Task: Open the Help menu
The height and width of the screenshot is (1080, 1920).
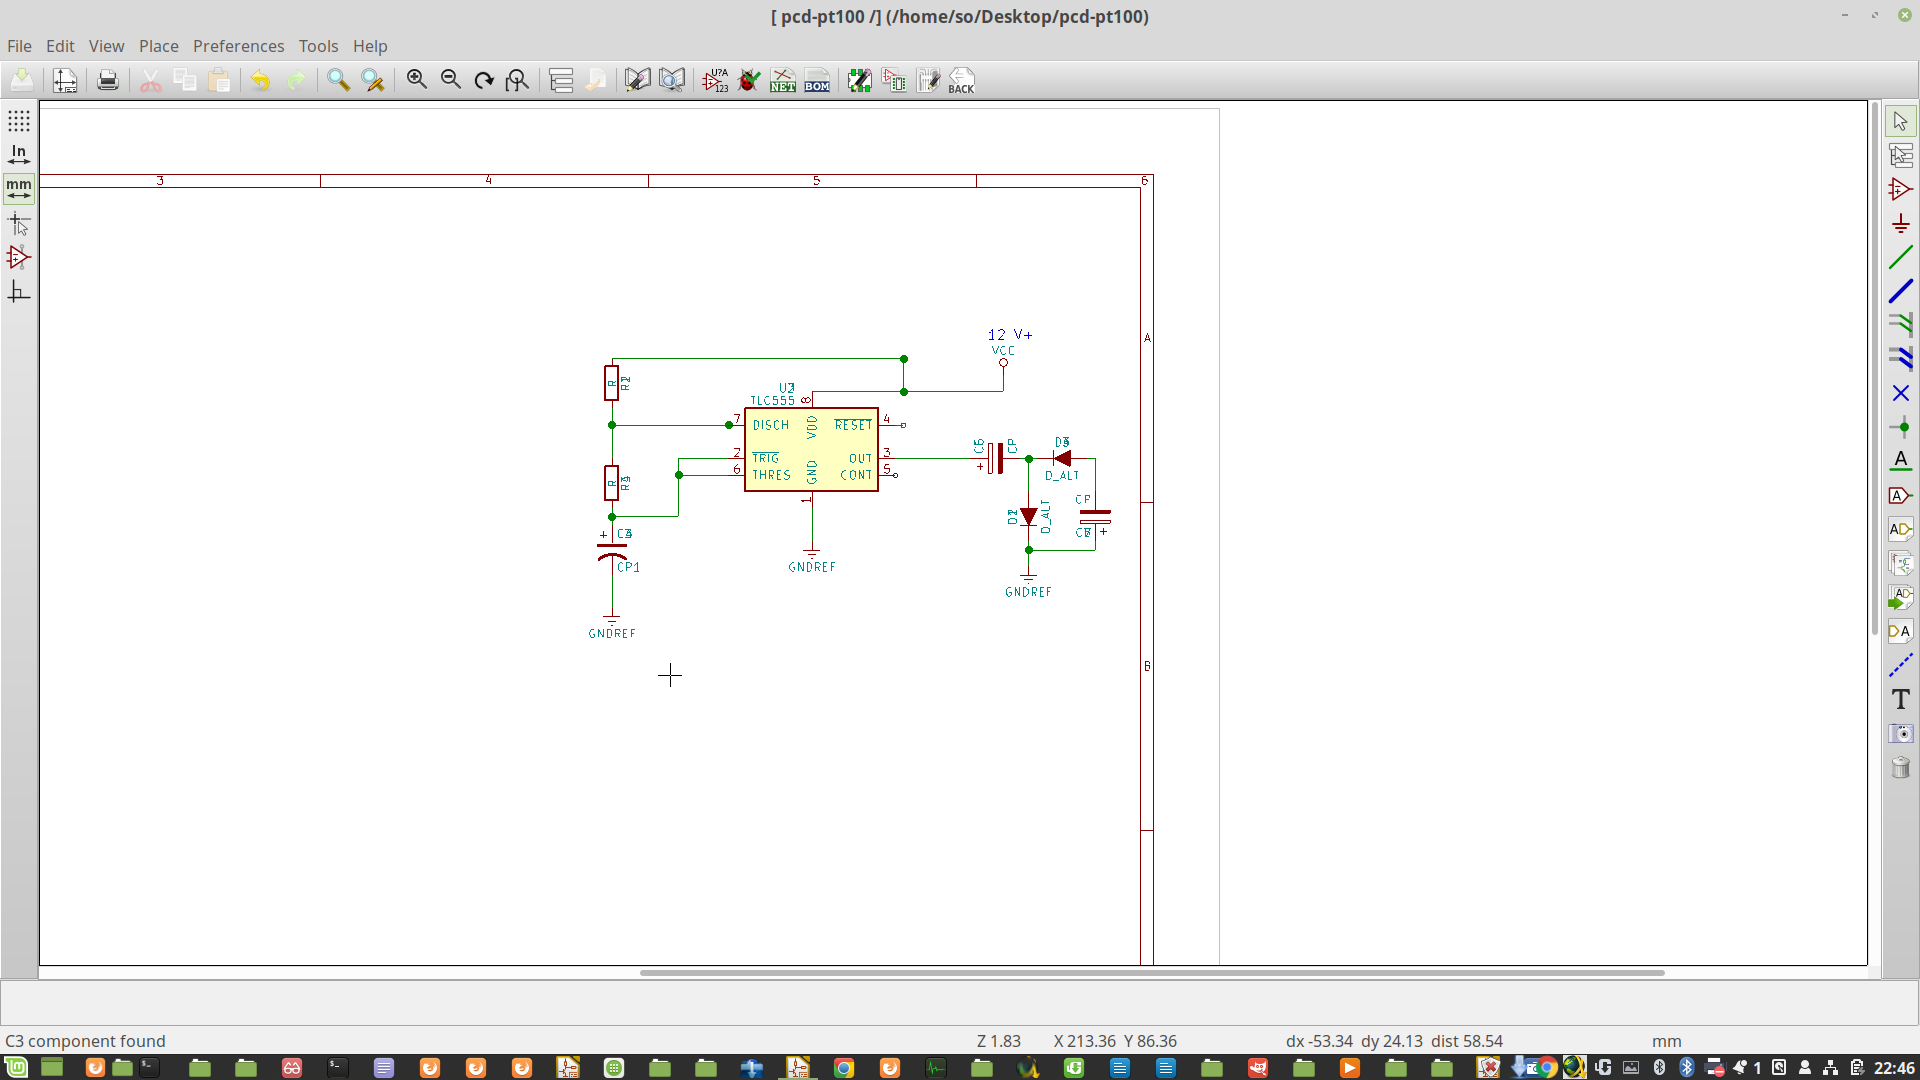Action: click(x=369, y=46)
